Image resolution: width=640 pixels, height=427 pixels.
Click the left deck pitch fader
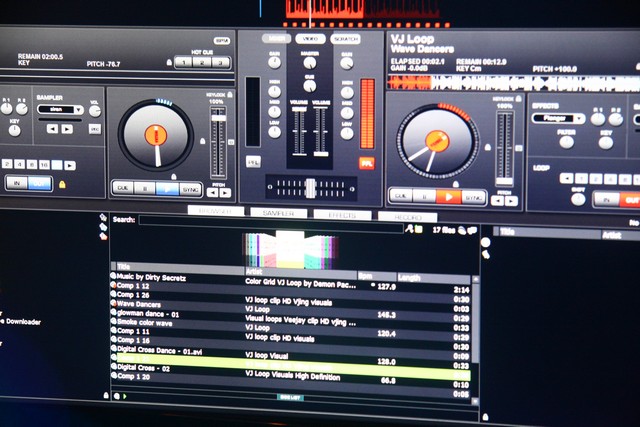[218, 118]
